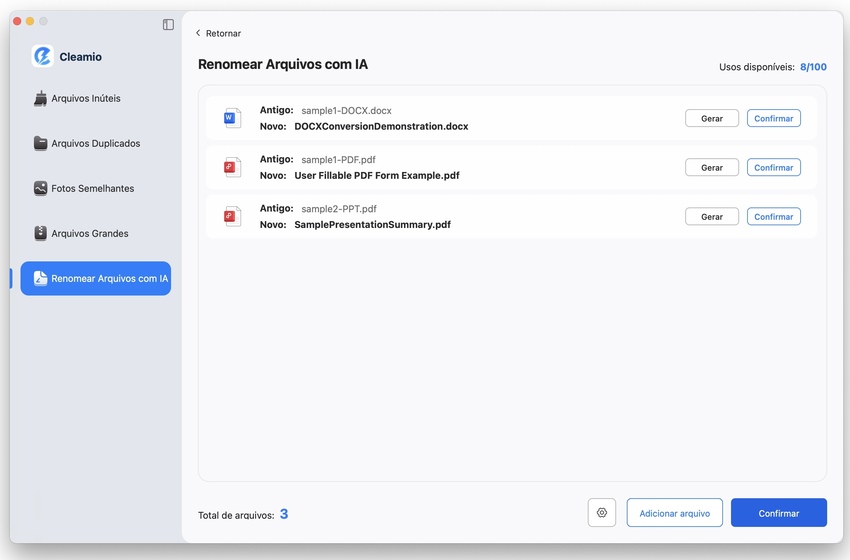The height and width of the screenshot is (560, 850).
Task: Click the Word icon for sample1-DOCX.docx
Action: pyautogui.click(x=232, y=118)
